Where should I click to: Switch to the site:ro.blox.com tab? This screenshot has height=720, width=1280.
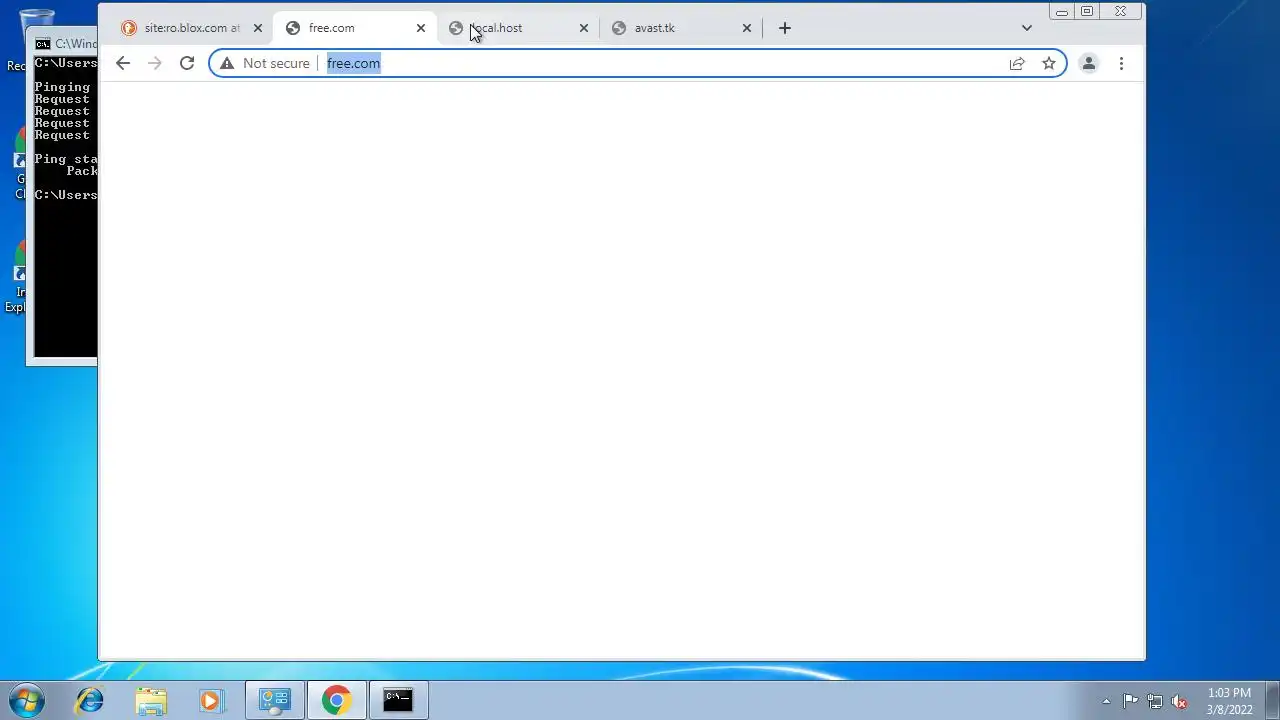coord(191,28)
